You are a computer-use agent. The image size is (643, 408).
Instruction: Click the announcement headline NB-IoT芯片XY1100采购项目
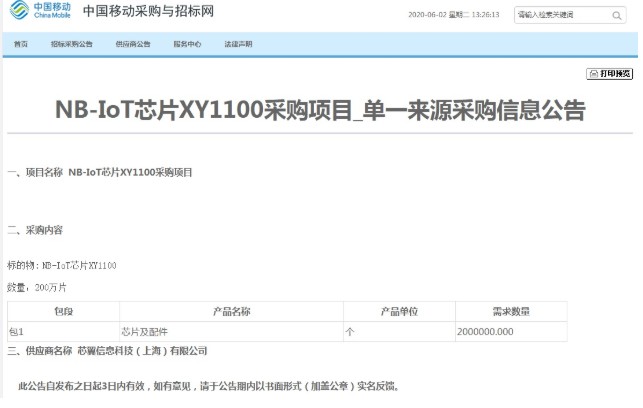[320, 110]
